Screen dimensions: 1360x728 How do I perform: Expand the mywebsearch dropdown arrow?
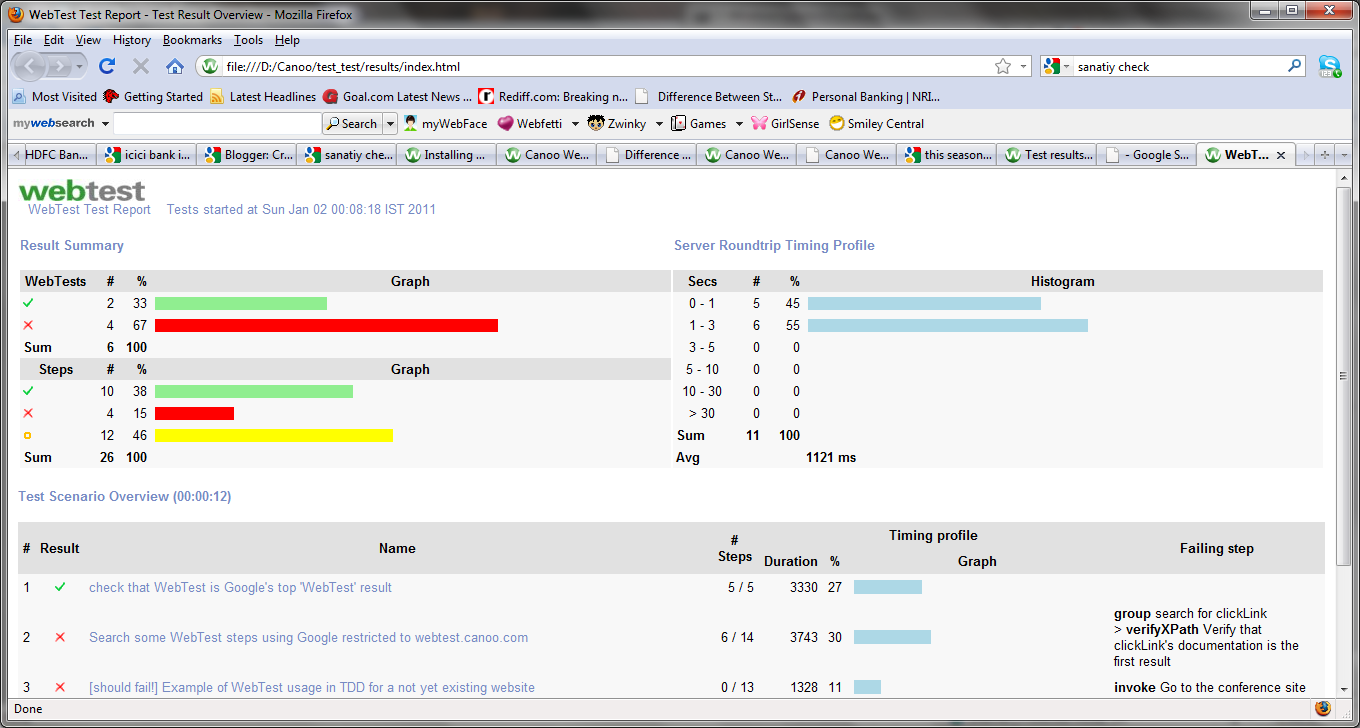coord(103,124)
